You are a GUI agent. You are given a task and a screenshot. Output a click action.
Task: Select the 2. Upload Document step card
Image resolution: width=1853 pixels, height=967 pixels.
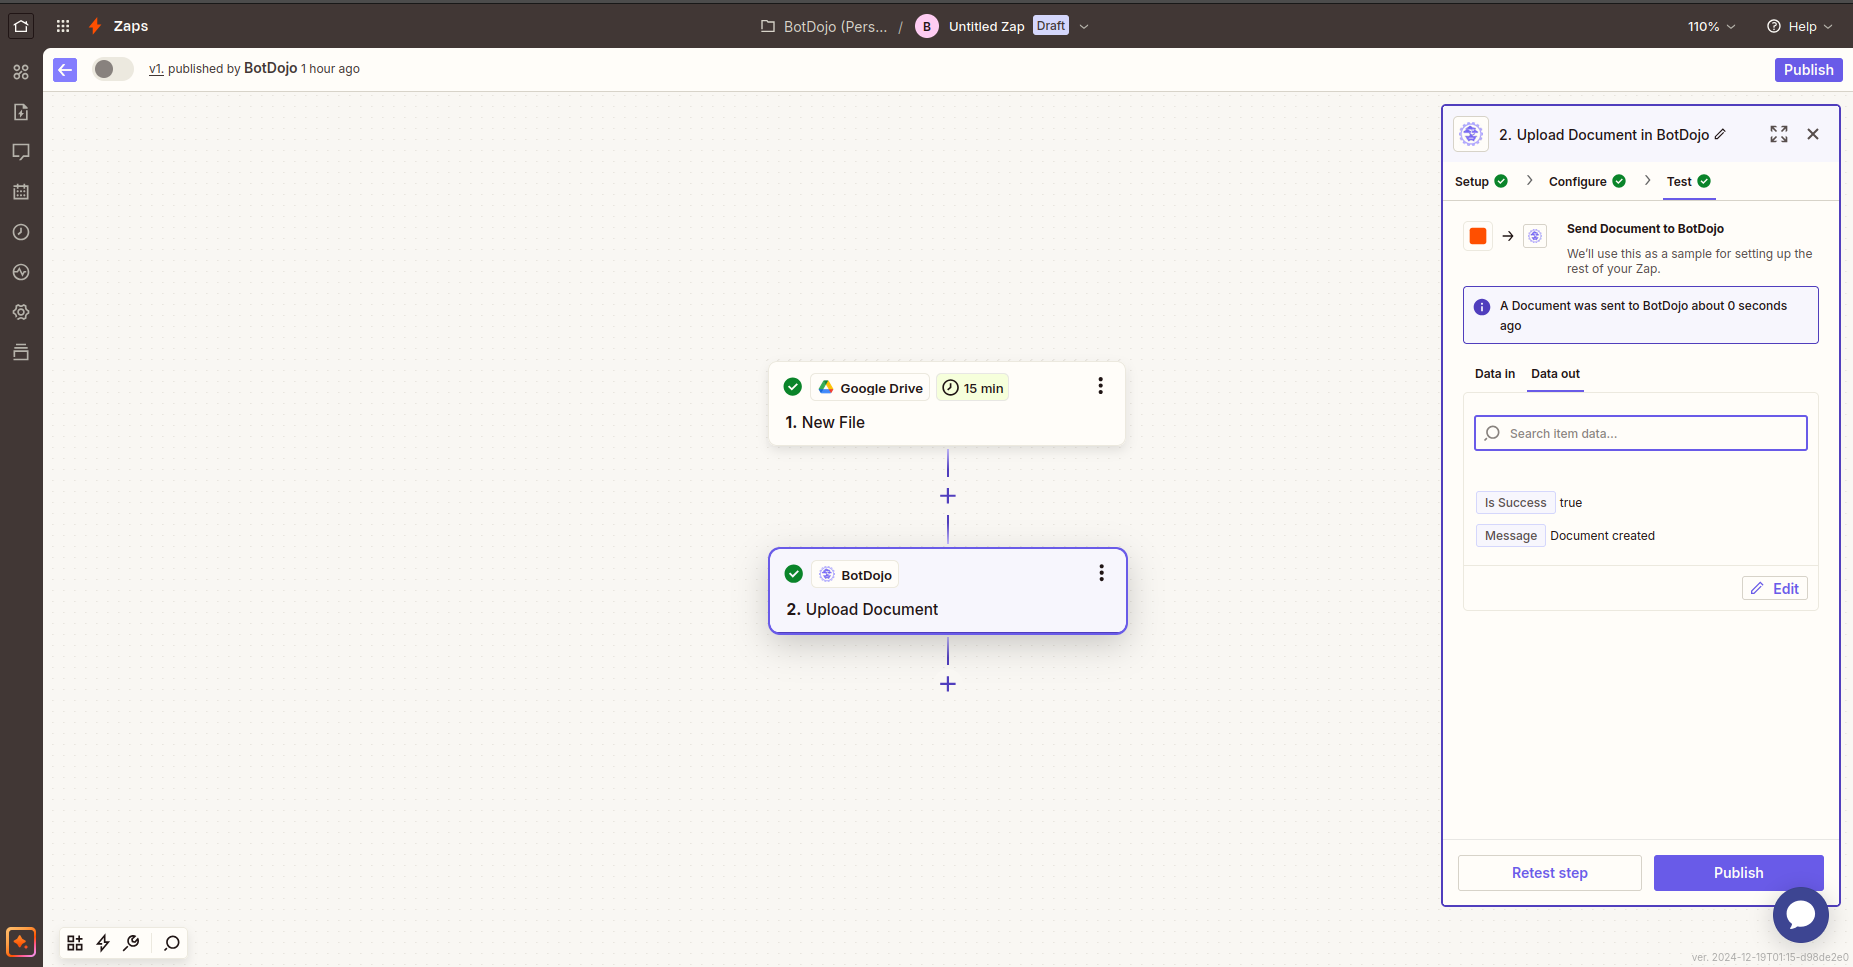pyautogui.click(x=948, y=591)
